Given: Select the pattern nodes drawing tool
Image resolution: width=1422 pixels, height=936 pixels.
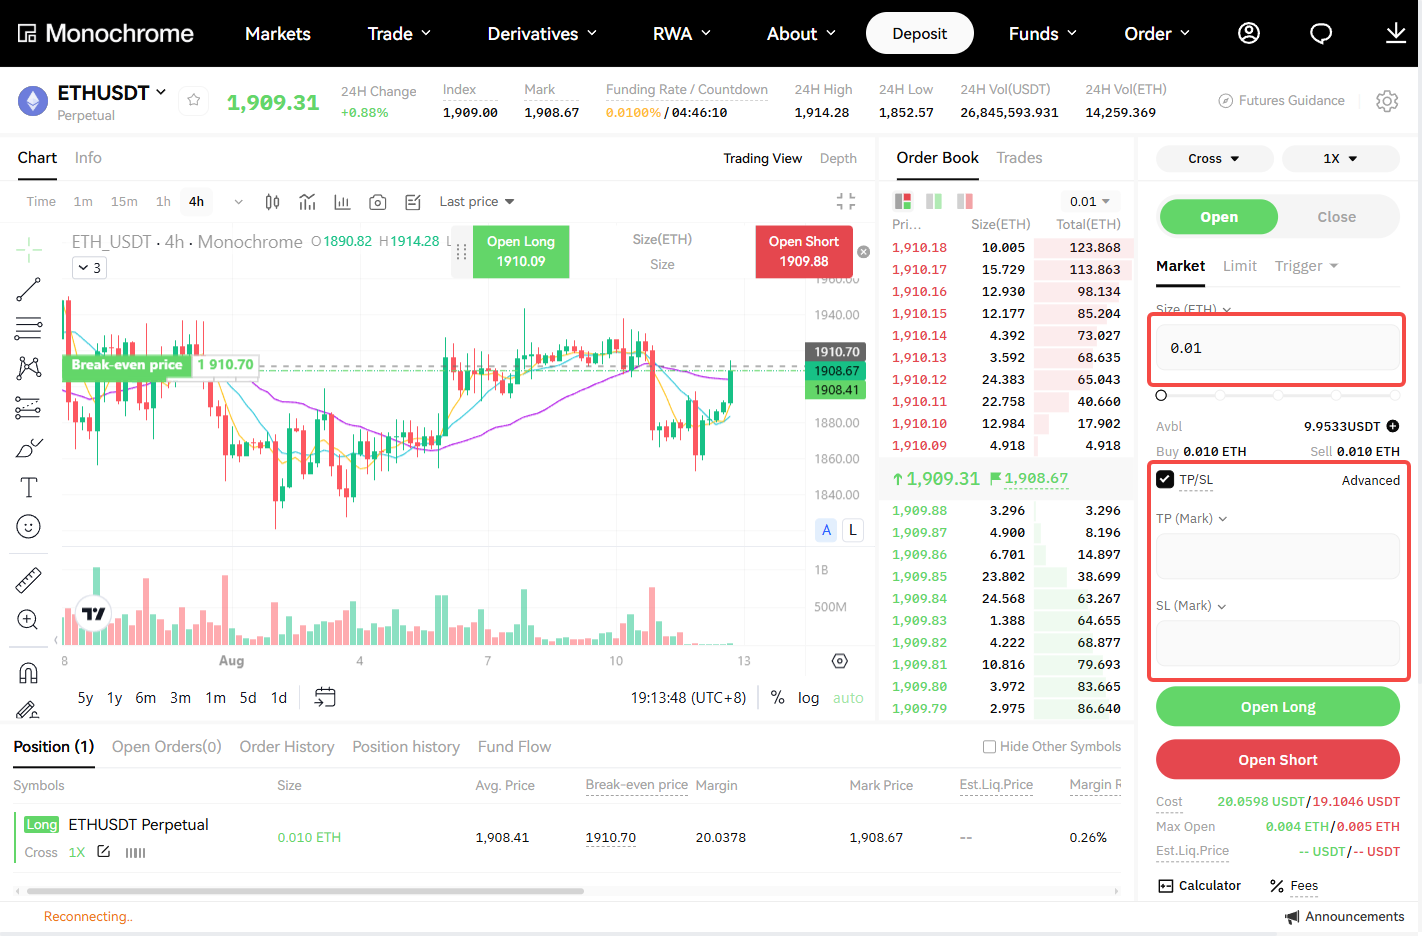Looking at the screenshot, I should coord(29,368).
